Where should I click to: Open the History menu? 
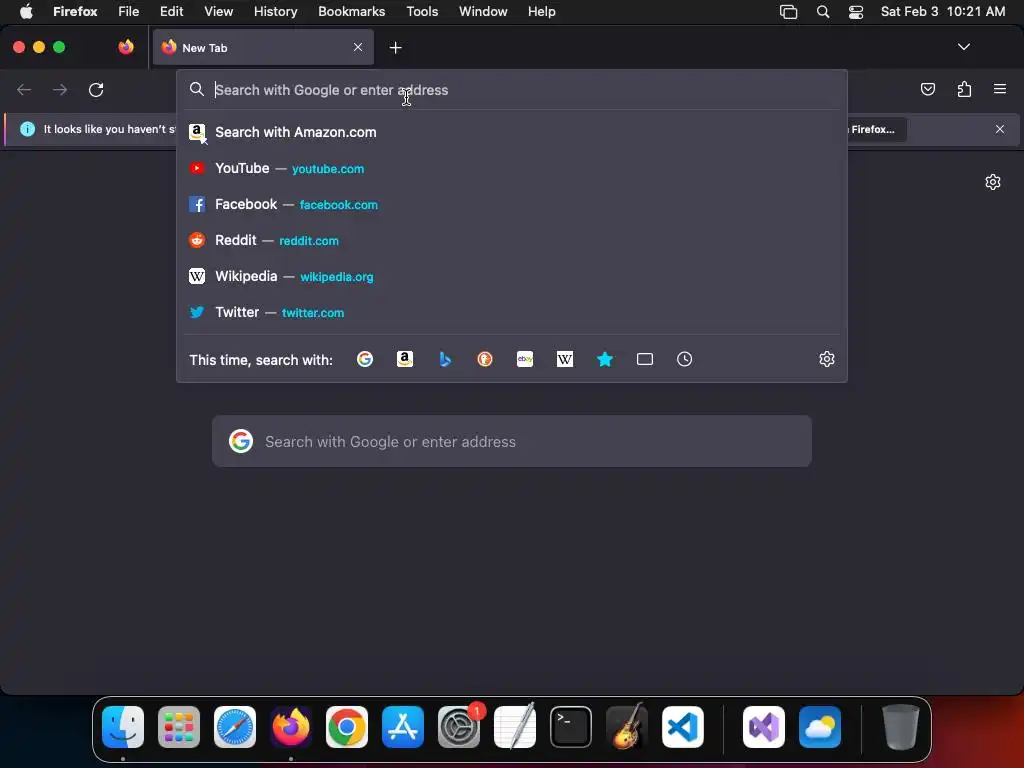pos(276,11)
